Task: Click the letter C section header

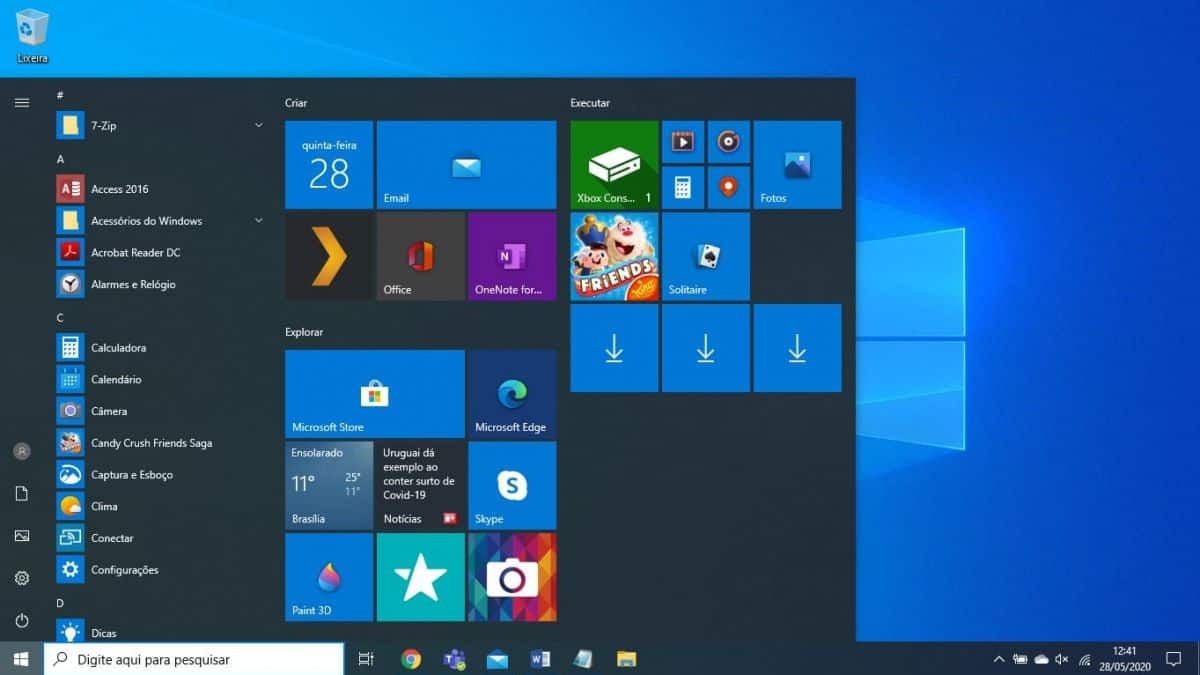Action: [60, 318]
